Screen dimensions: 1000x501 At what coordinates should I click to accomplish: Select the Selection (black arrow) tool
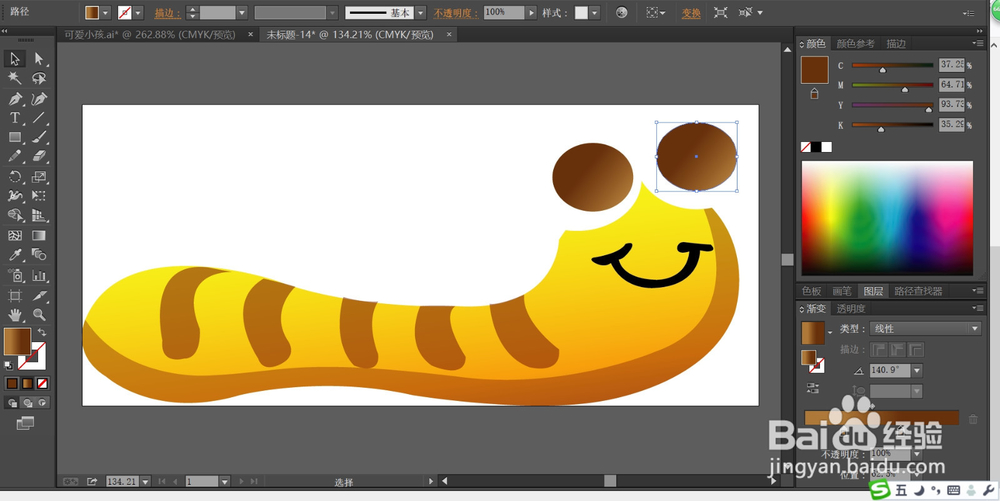click(x=15, y=59)
